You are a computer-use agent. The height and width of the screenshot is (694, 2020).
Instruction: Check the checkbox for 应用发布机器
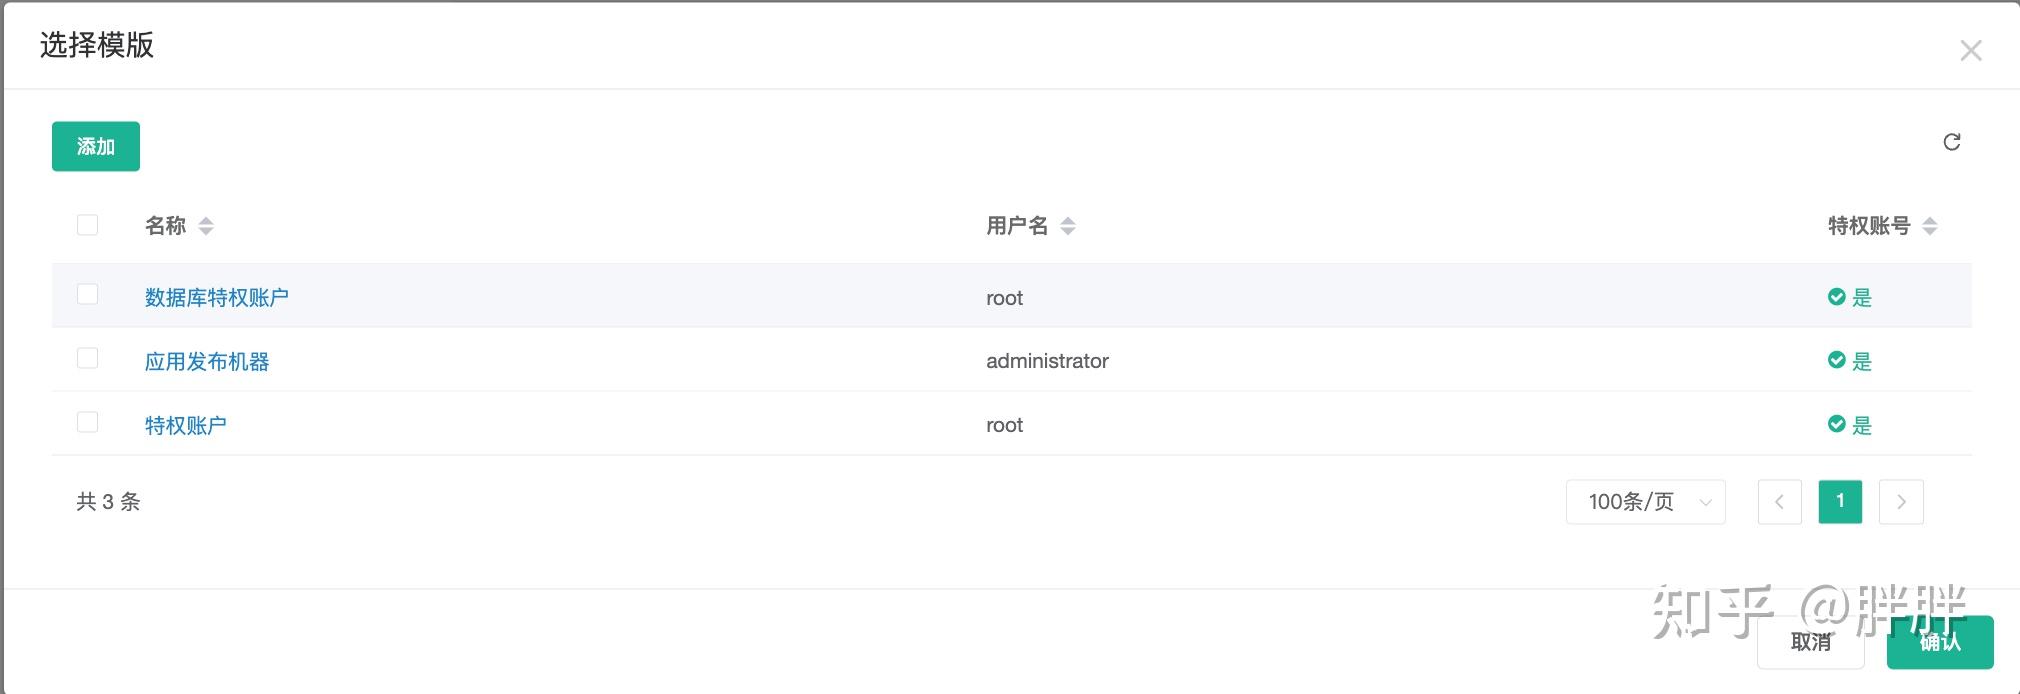[87, 357]
